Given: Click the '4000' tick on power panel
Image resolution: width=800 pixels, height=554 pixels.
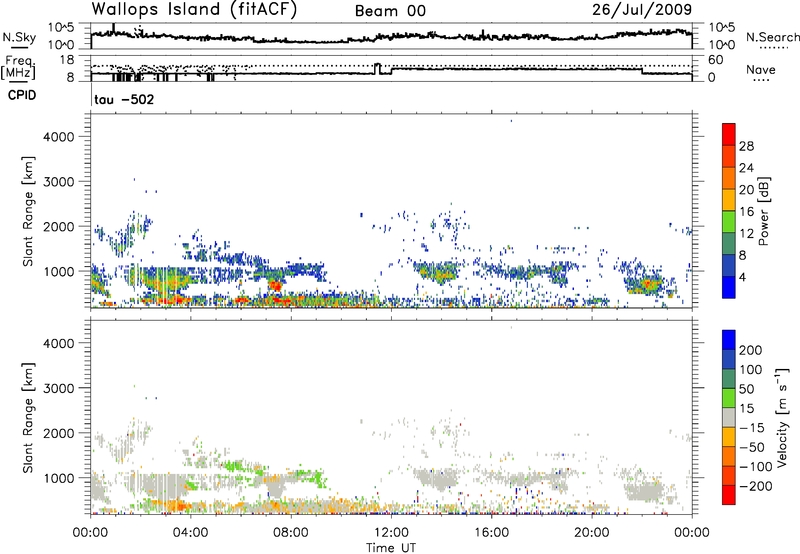Looking at the screenshot, I should [59, 137].
